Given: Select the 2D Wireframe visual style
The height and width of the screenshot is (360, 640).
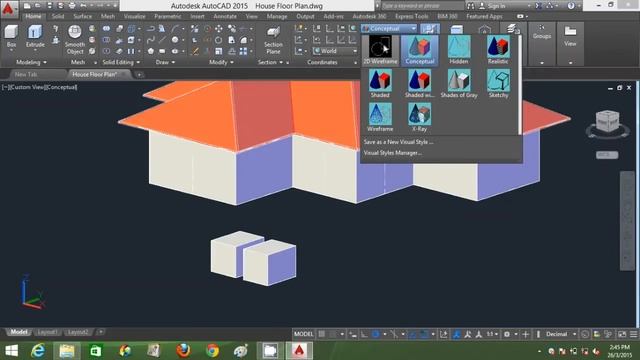Looking at the screenshot, I should click(x=380, y=50).
